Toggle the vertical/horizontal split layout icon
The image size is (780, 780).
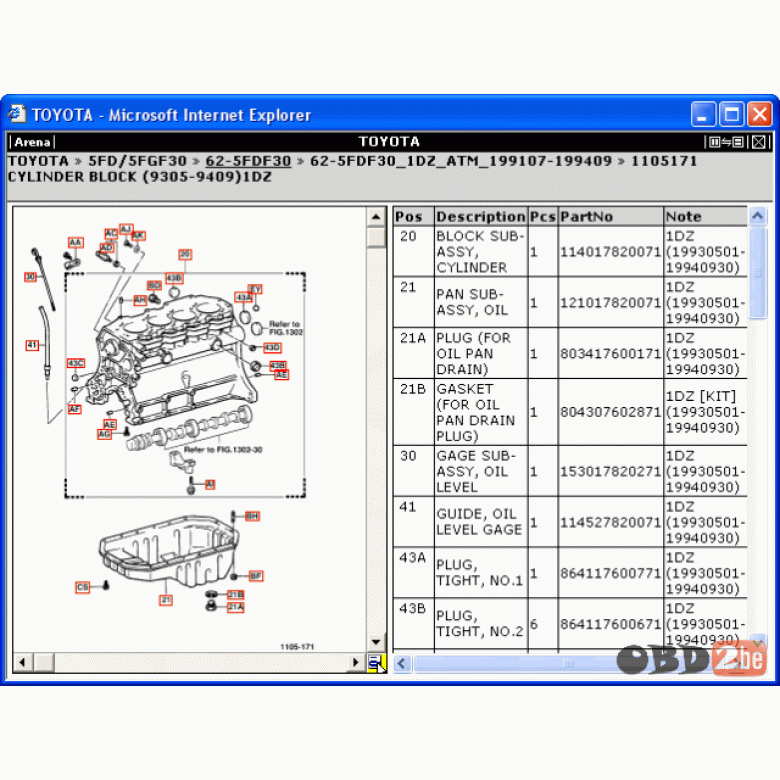coord(726,142)
